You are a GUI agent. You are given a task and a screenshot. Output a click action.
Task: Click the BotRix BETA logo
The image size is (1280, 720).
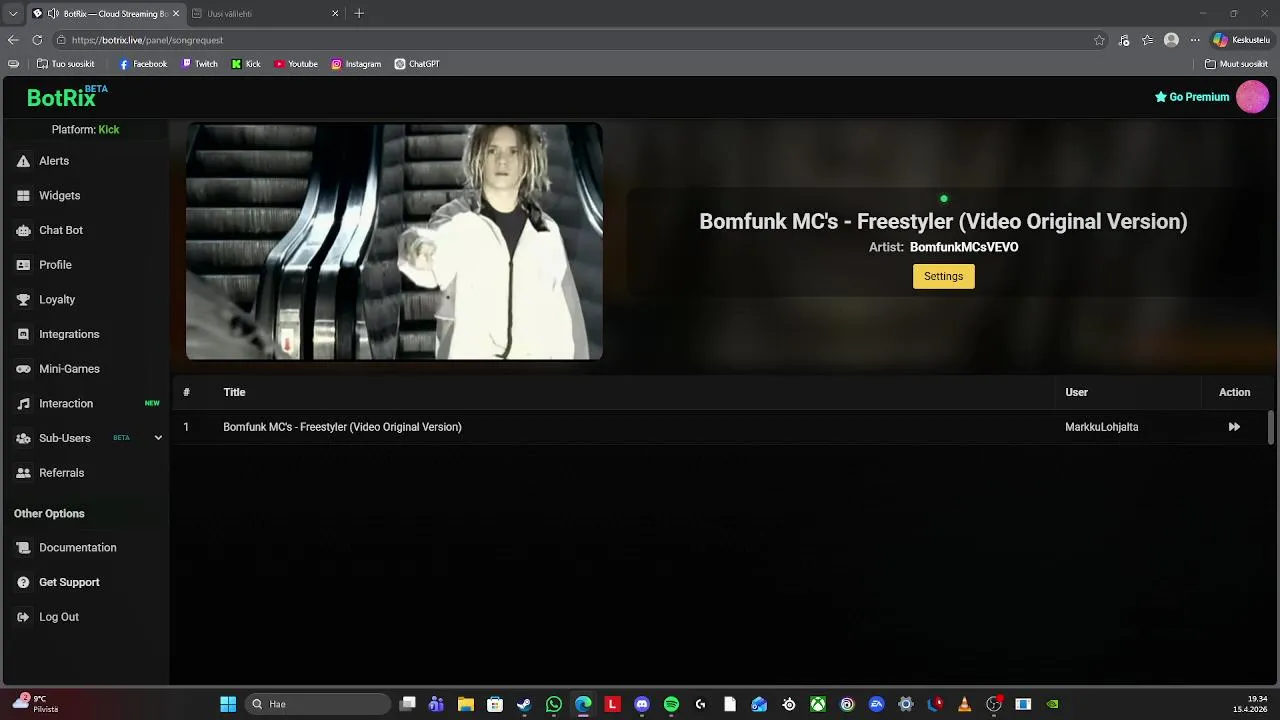[66, 97]
